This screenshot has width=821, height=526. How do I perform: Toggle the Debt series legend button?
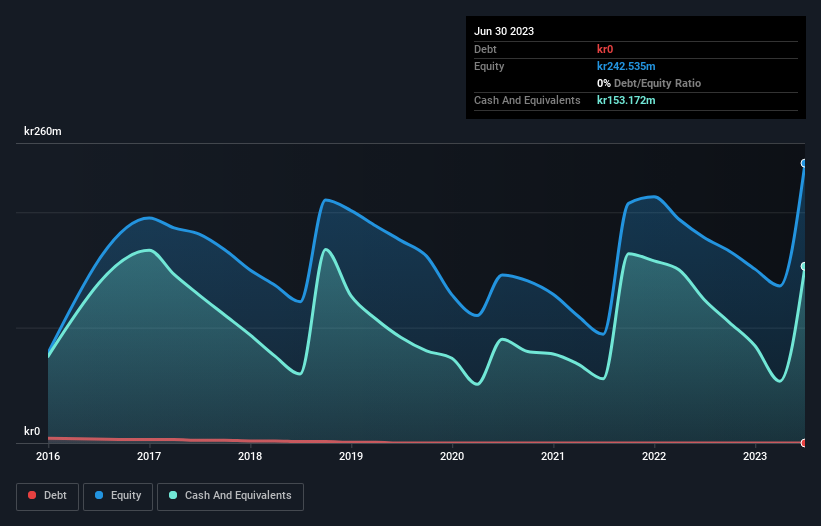click(48, 496)
